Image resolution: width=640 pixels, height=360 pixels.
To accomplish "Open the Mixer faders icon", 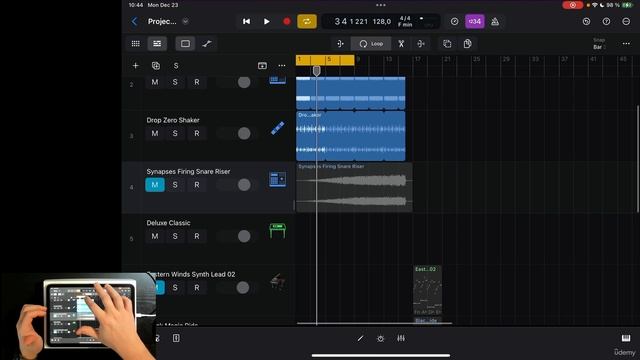I will 401,338.
